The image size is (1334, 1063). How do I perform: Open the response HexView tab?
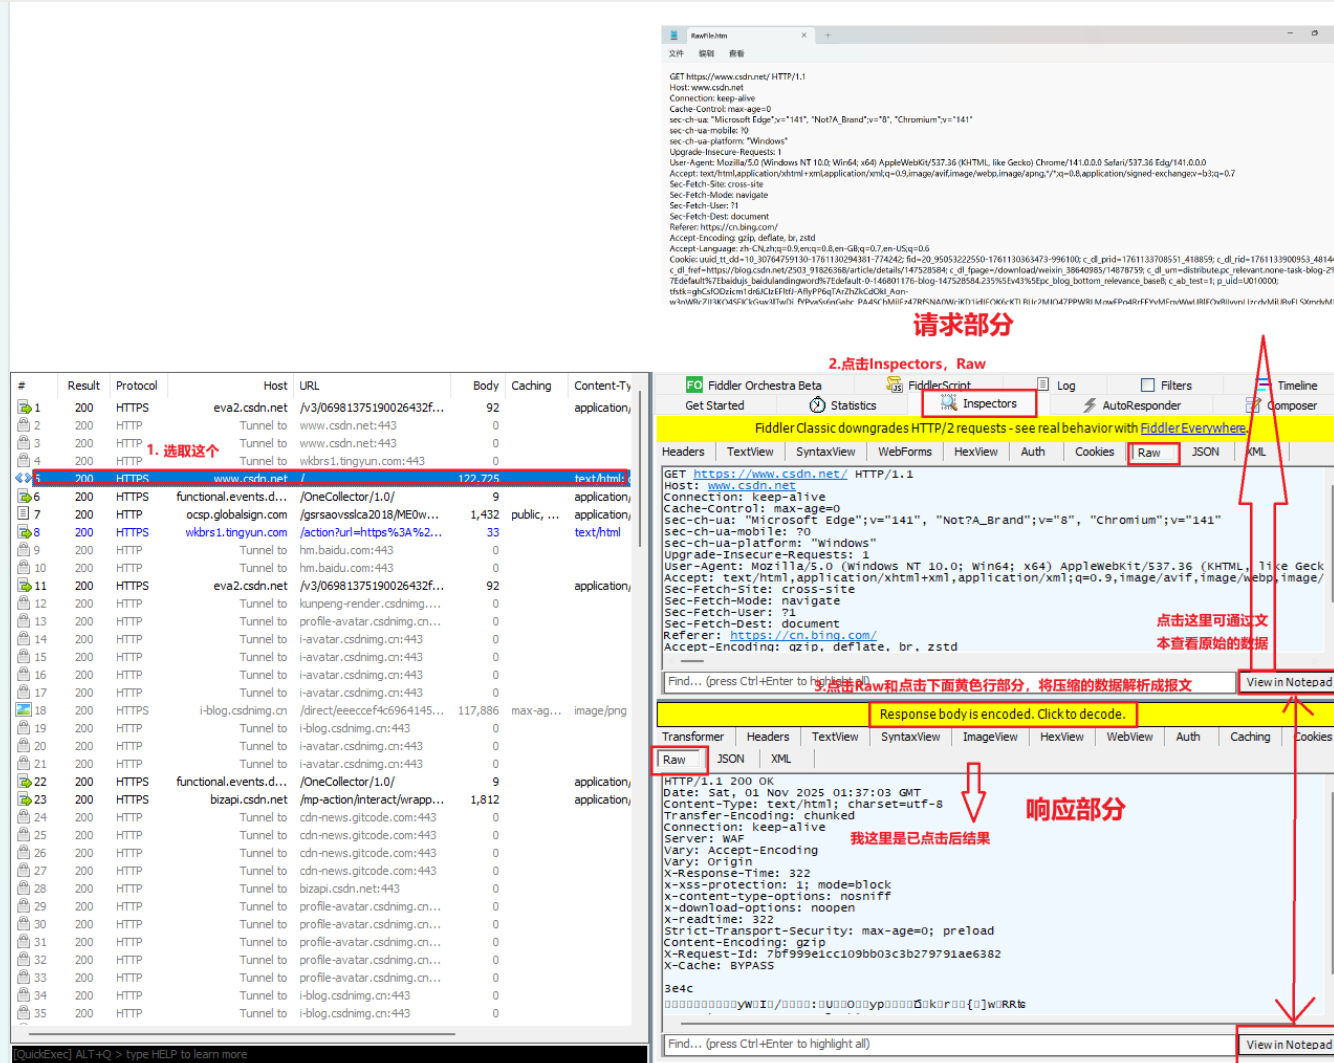point(1062,737)
